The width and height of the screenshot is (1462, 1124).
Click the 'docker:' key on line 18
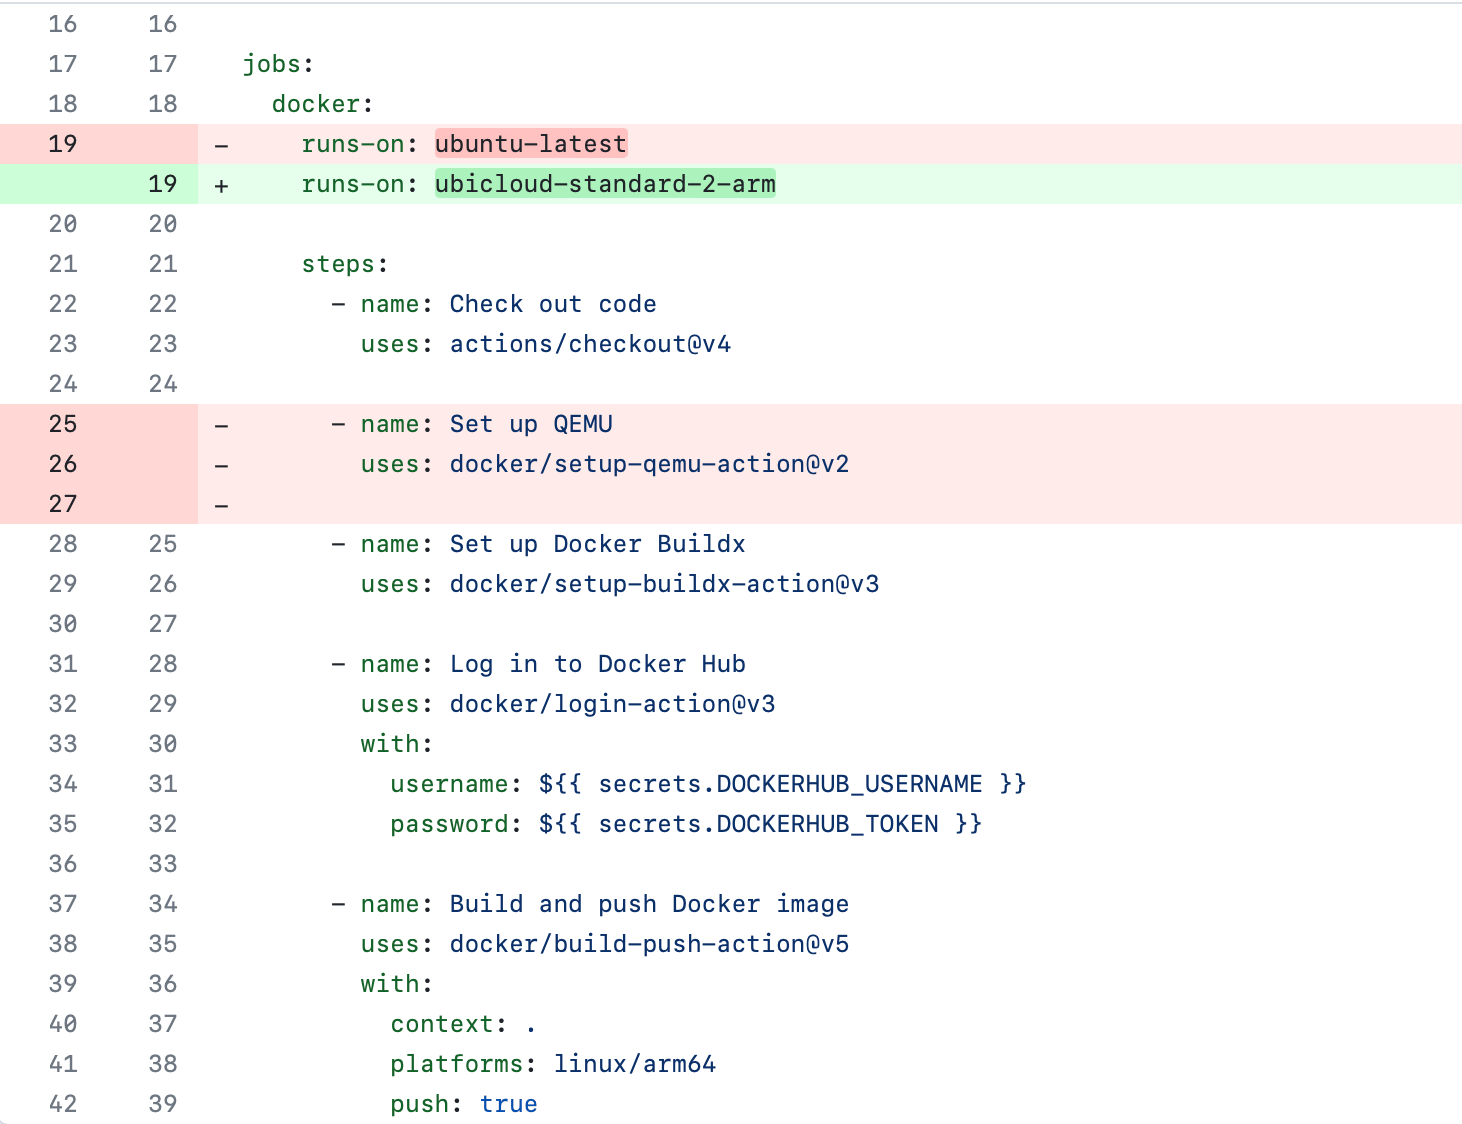tap(323, 104)
